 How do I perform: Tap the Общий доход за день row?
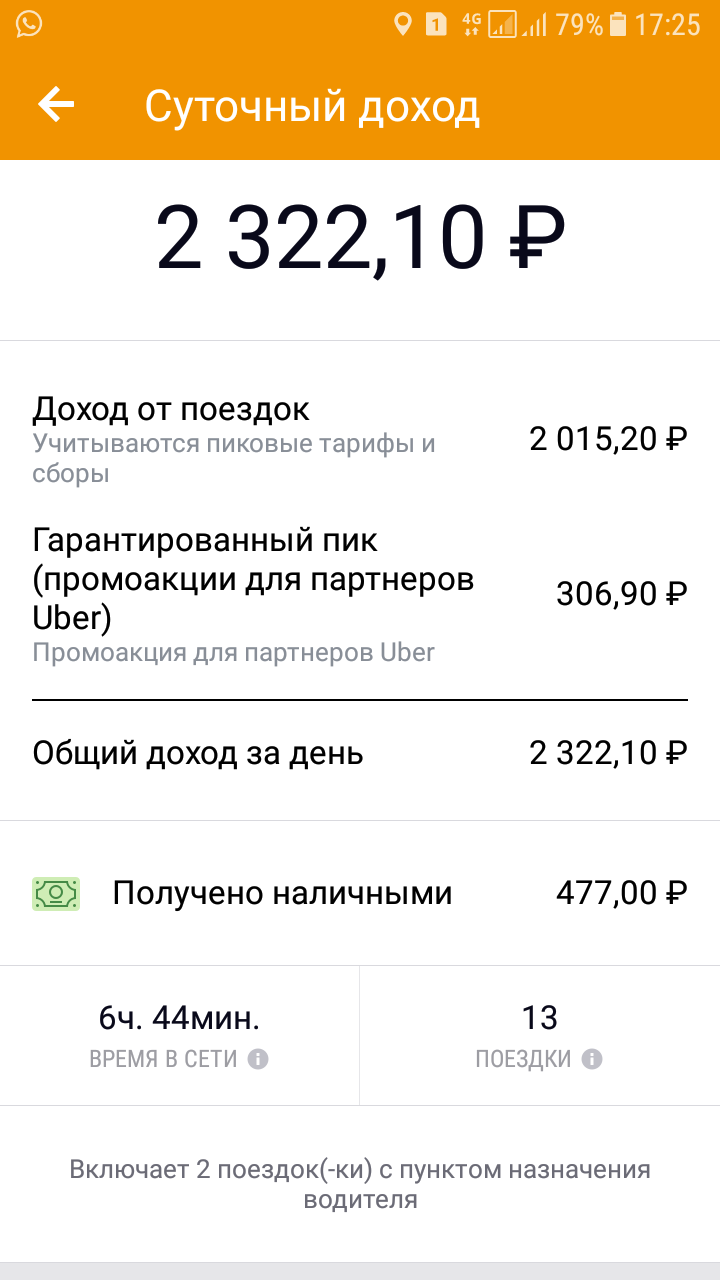point(360,753)
